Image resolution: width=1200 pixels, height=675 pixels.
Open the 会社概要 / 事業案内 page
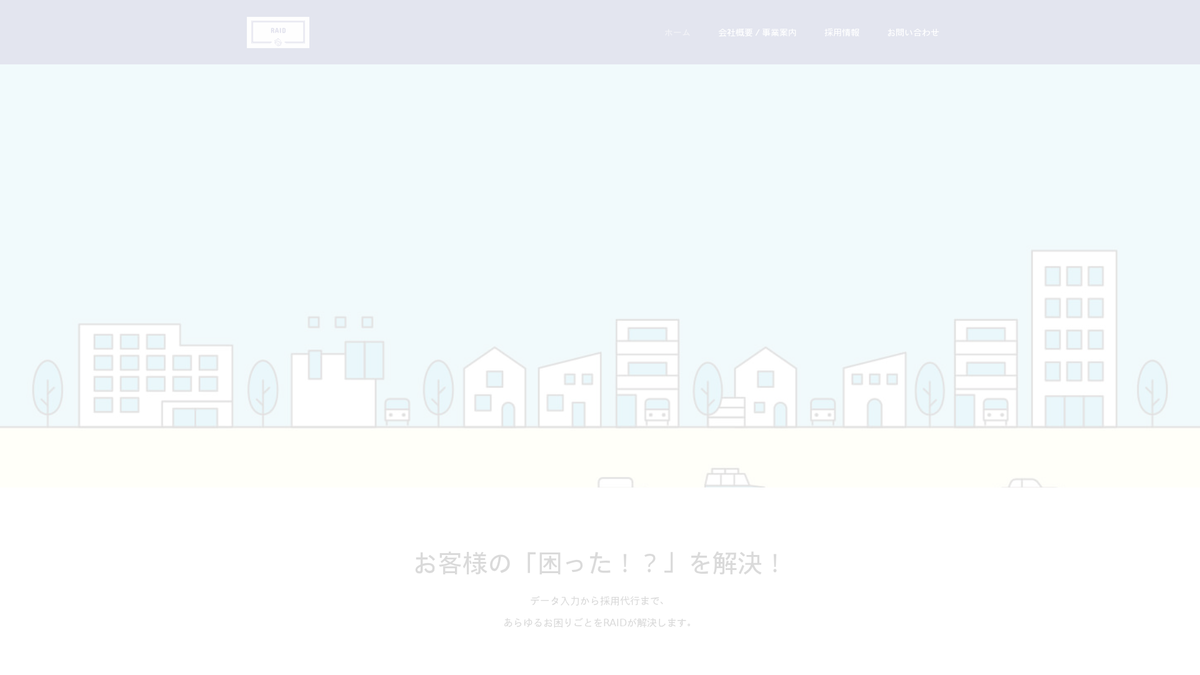[757, 33]
